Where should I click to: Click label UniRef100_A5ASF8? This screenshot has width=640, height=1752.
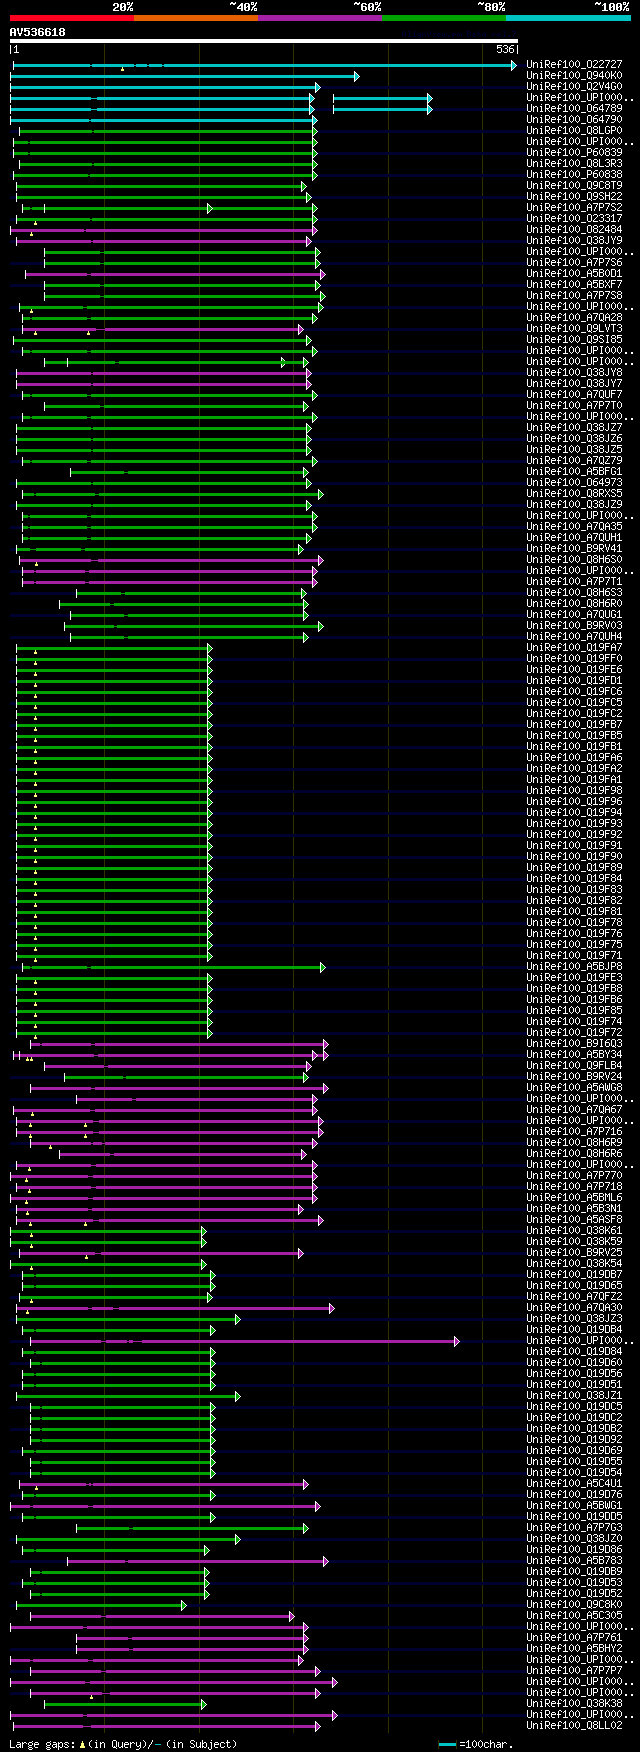pos(574,1220)
